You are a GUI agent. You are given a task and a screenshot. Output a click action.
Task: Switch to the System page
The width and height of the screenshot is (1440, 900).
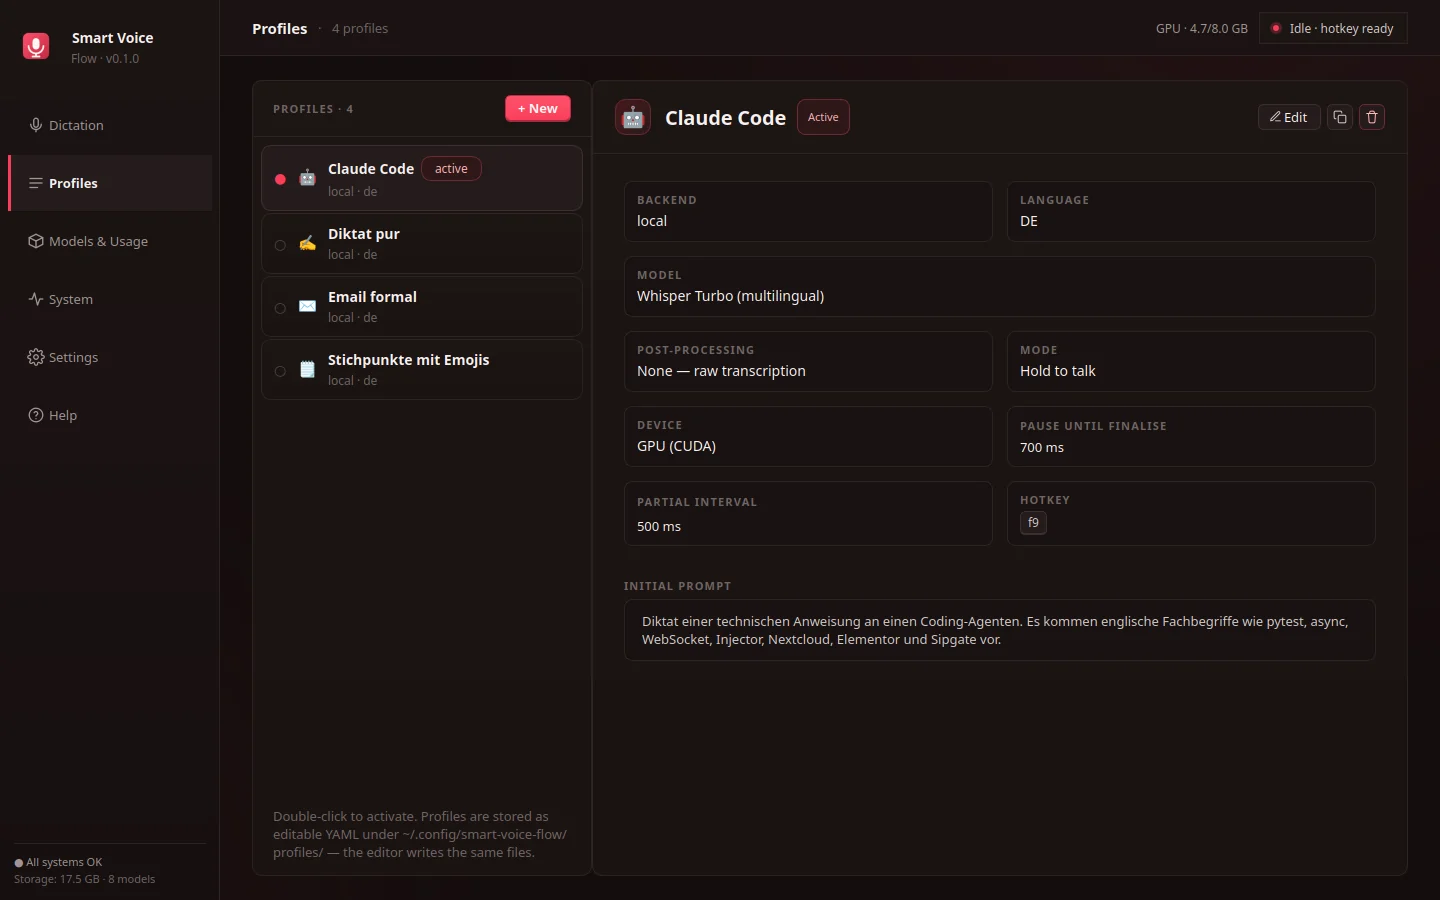(x=110, y=299)
